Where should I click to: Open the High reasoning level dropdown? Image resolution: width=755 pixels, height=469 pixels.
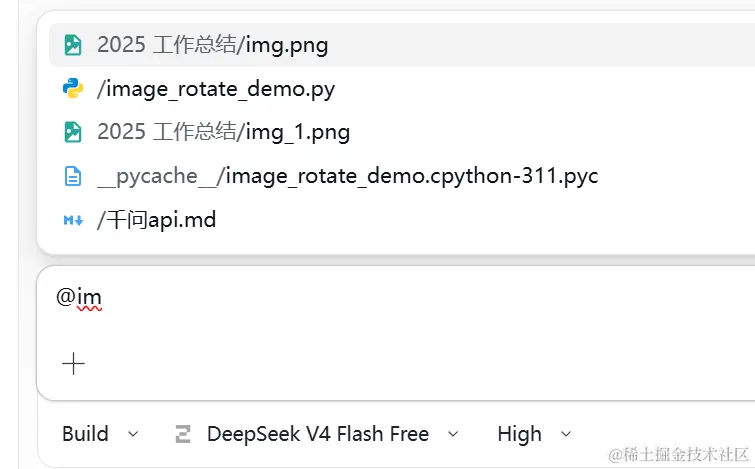tap(534, 434)
